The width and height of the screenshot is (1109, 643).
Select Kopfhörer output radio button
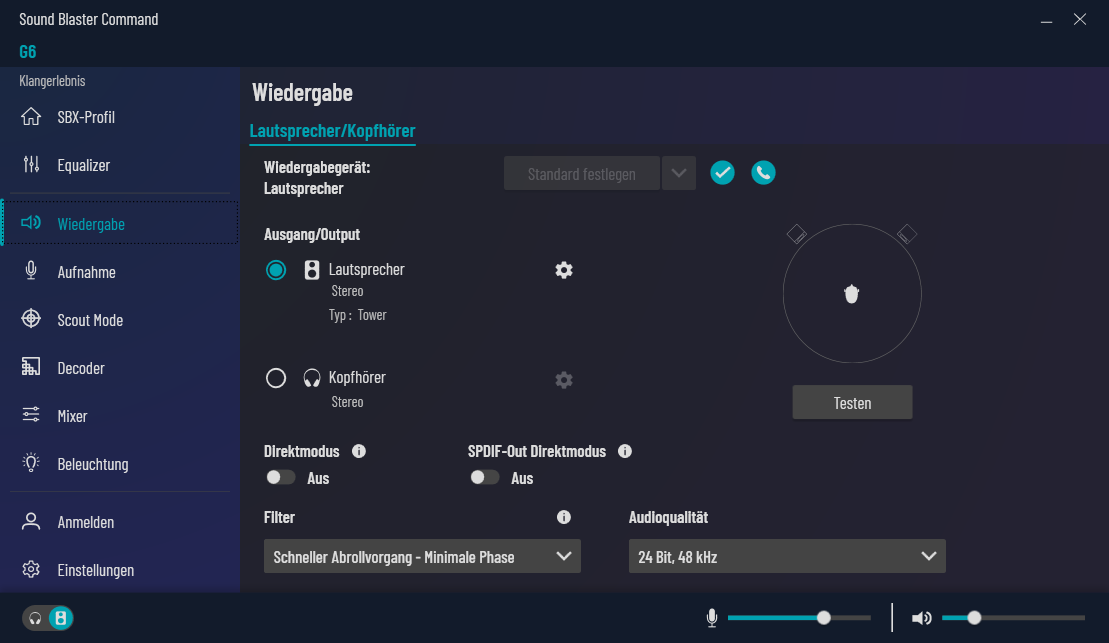(276, 378)
